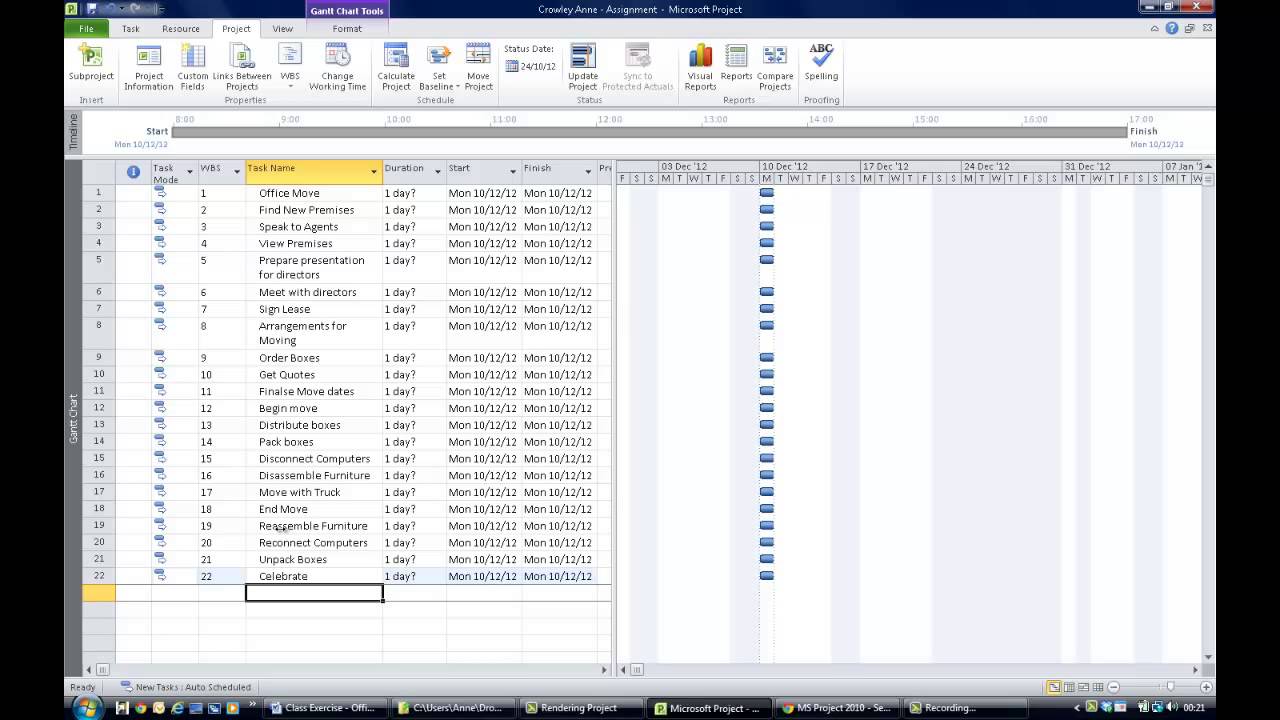The height and width of the screenshot is (720, 1280).
Task: Switch to the View tab
Action: 283,29
